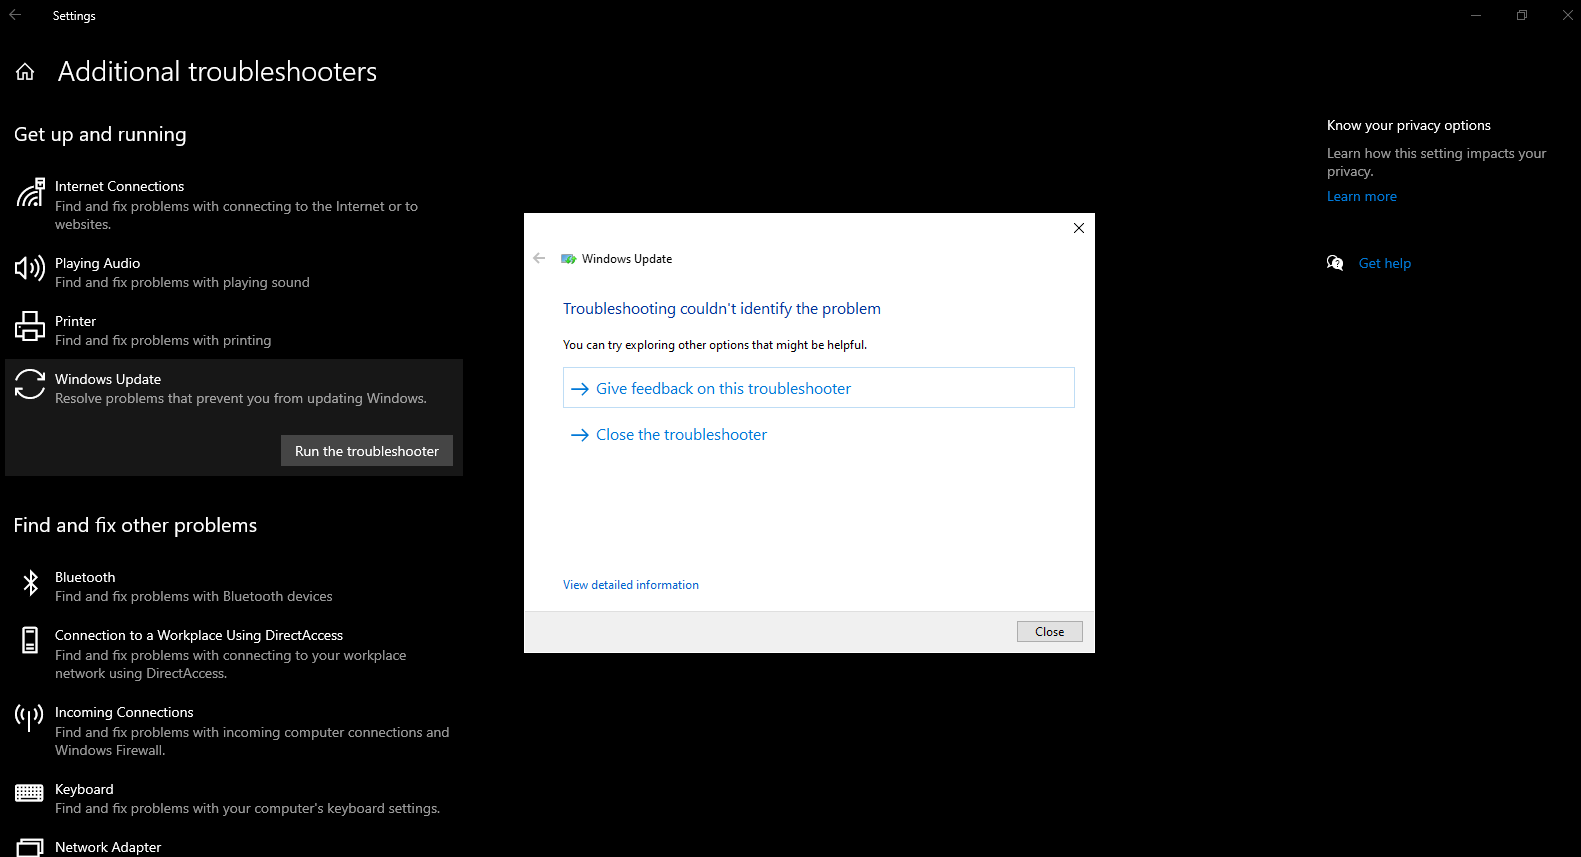Click 'Troubleshooting couldn't identify the problem' heading
Screen dimensions: 1581x857
click(722, 309)
